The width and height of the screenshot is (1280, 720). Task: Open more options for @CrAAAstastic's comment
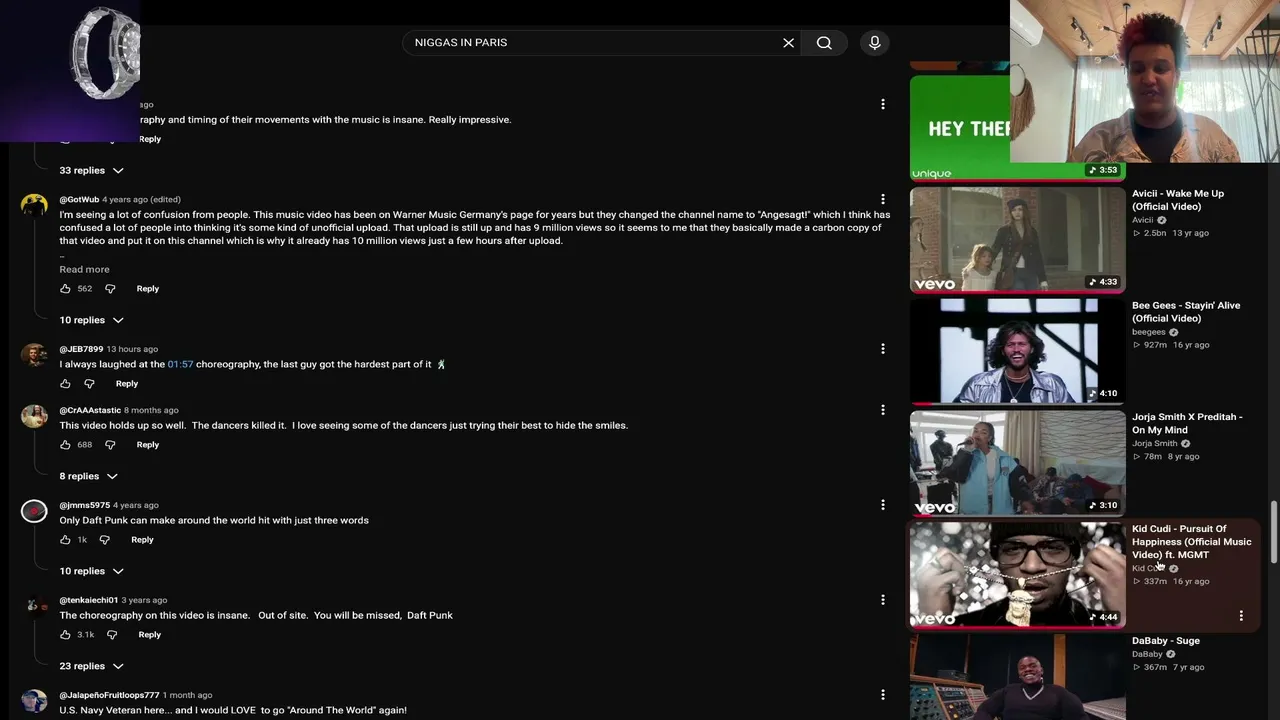pyautogui.click(x=883, y=410)
